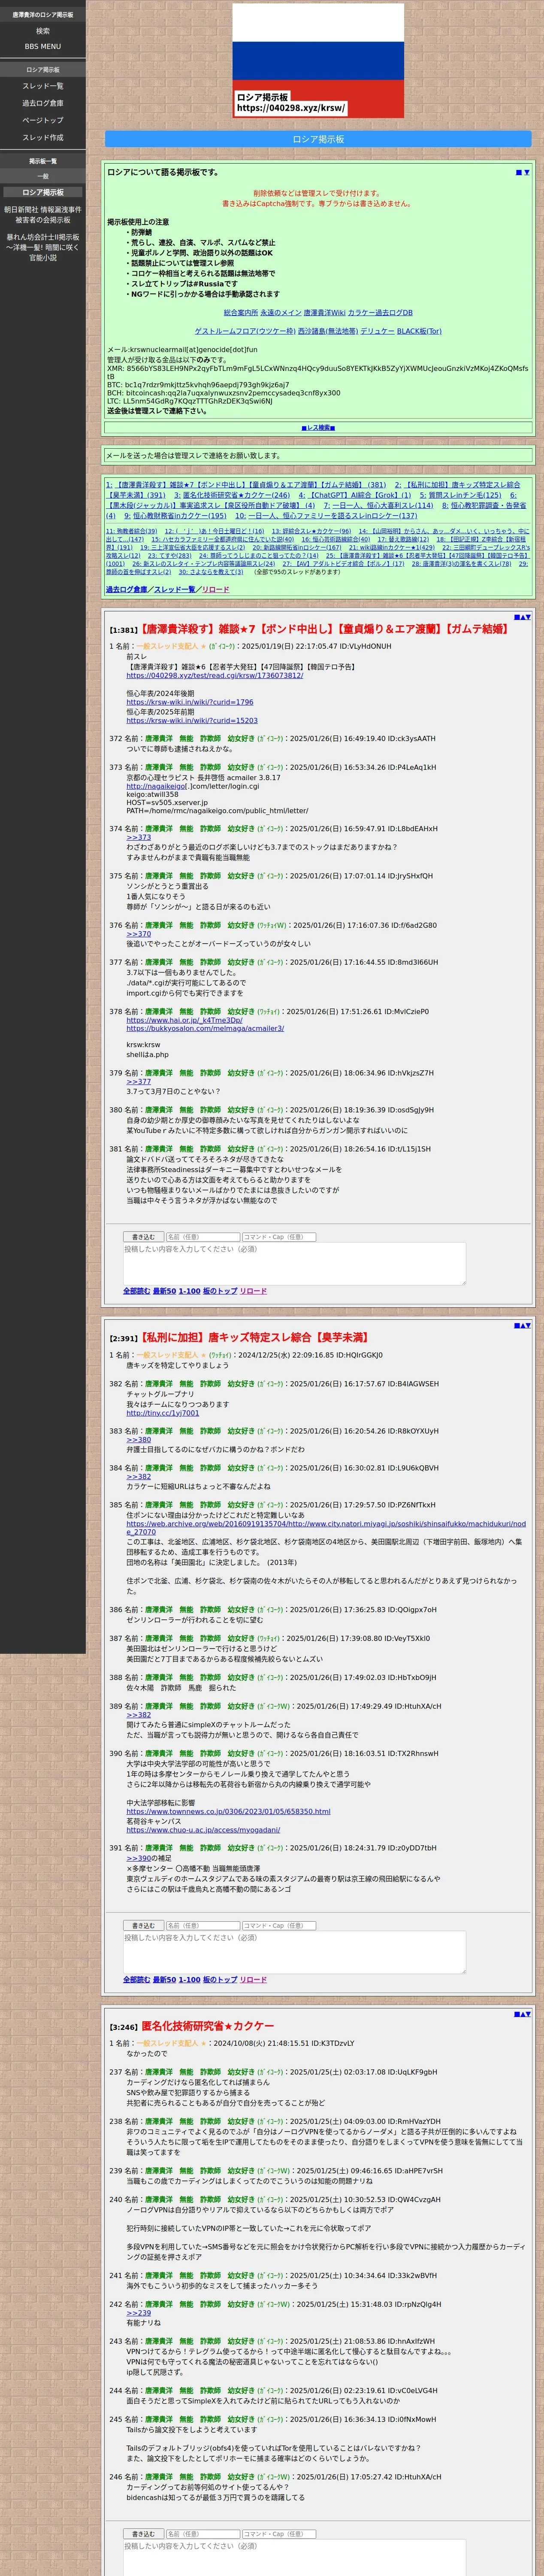Open the chuo-u.ac.jp myogadani link
Image resolution: width=544 pixels, height=2576 pixels.
(203, 1830)
